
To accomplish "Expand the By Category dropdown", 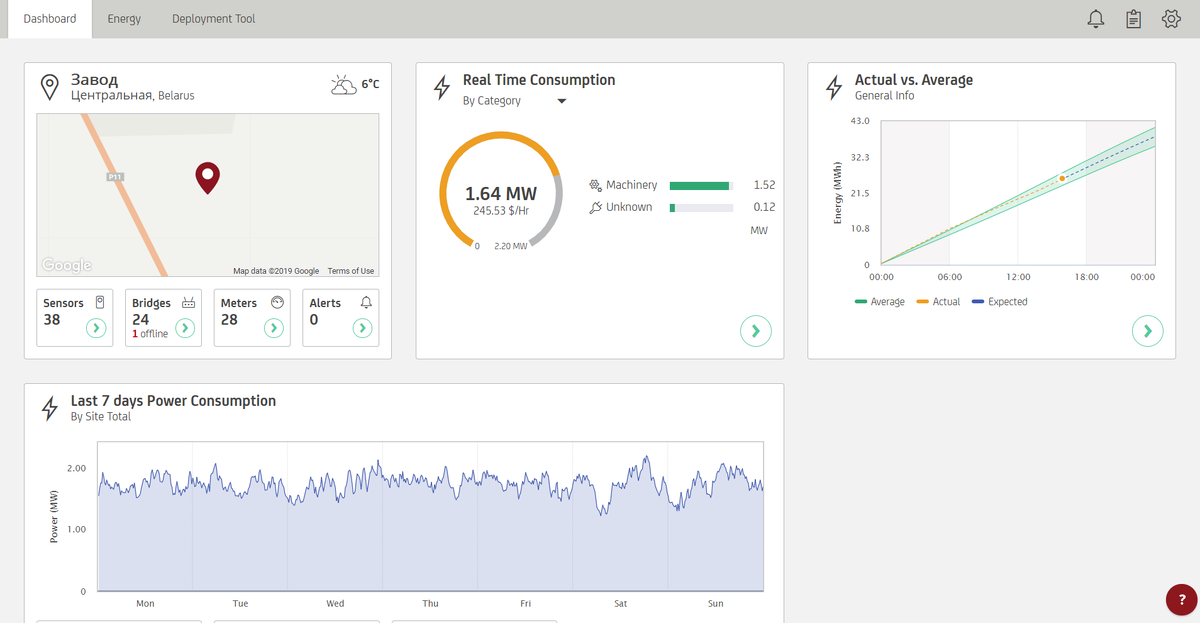I will [515, 101].
